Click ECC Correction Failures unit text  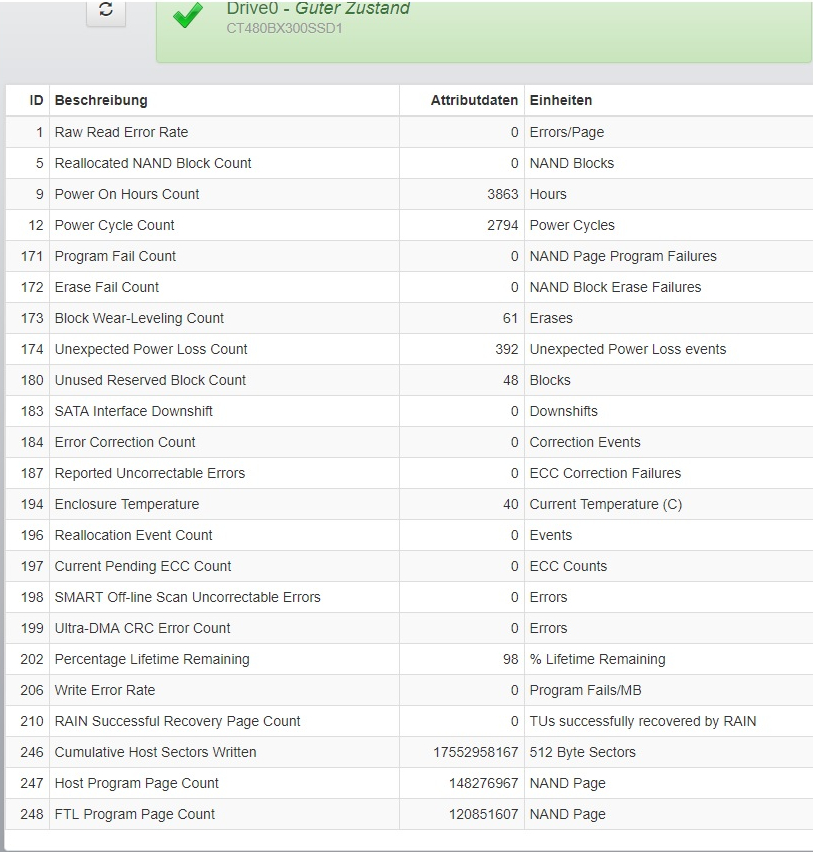coord(605,473)
